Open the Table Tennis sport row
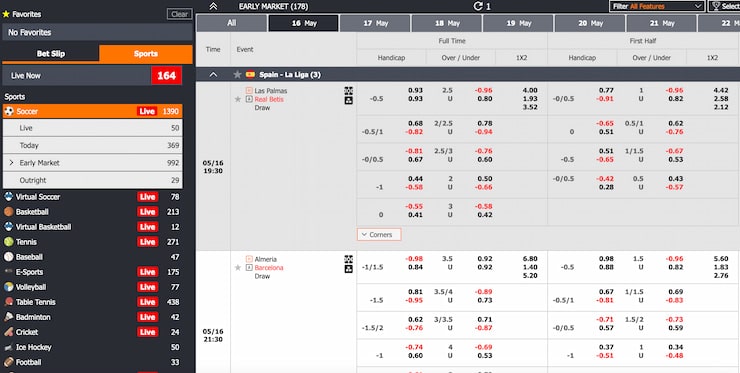The width and height of the screenshot is (740, 373). 92,302
